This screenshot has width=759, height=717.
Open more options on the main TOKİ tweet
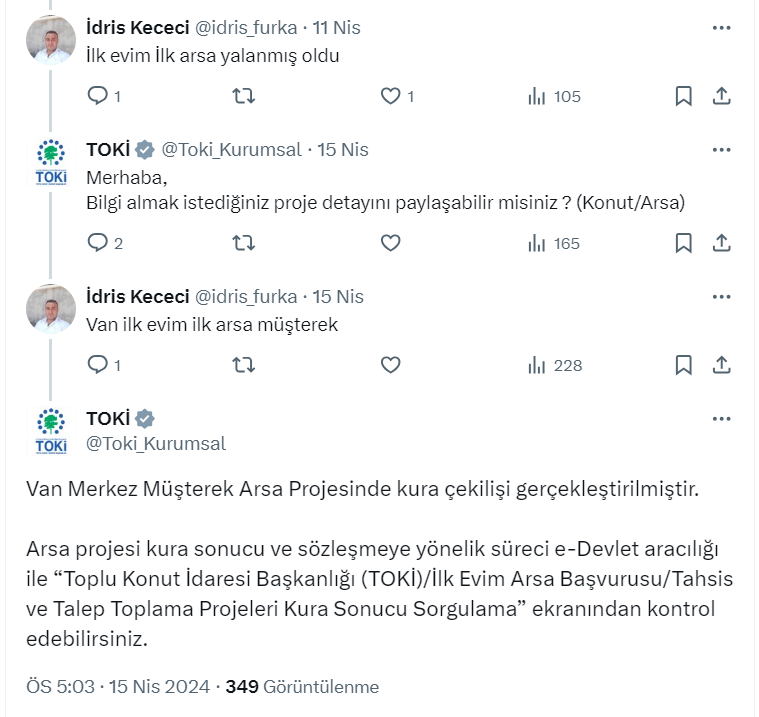(x=721, y=419)
